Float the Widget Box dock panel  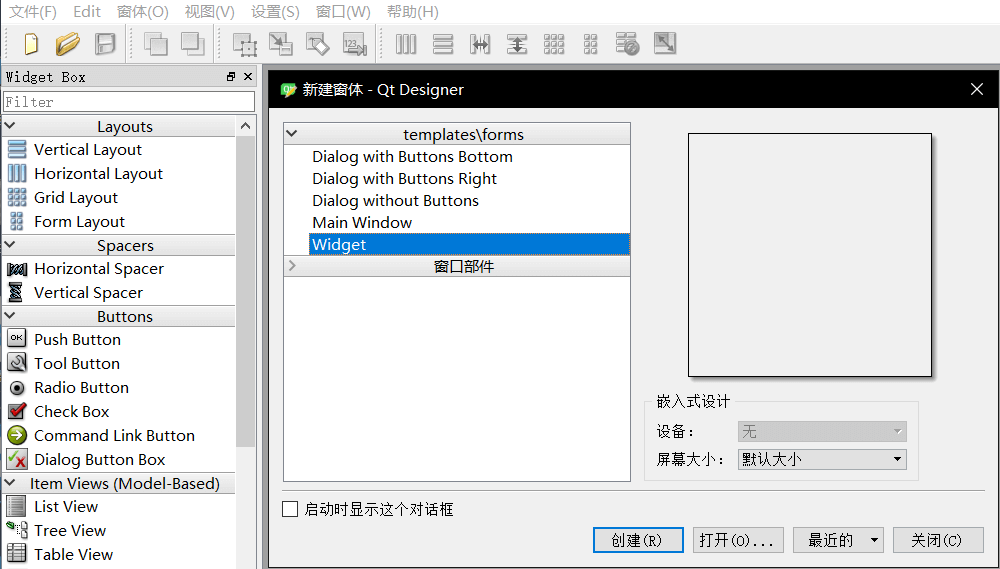[x=231, y=77]
